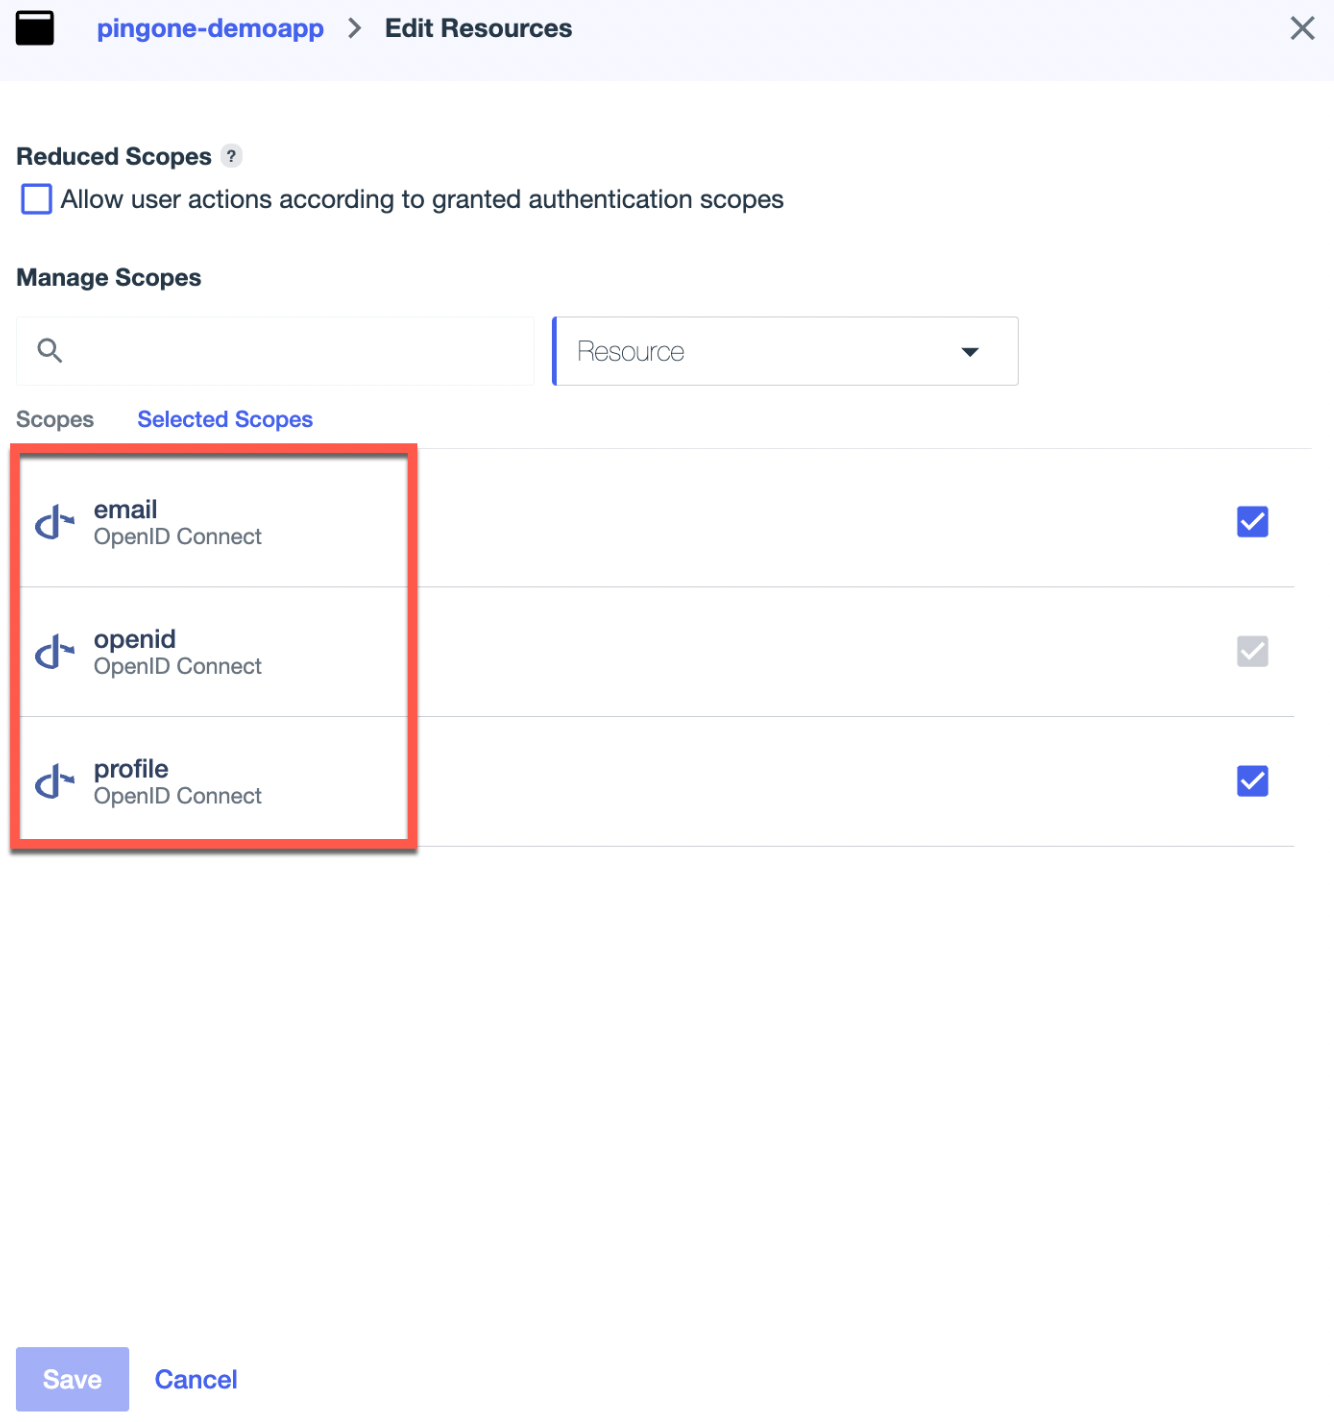
Task: Click the OpenID icon beside profile scope
Action: point(55,783)
